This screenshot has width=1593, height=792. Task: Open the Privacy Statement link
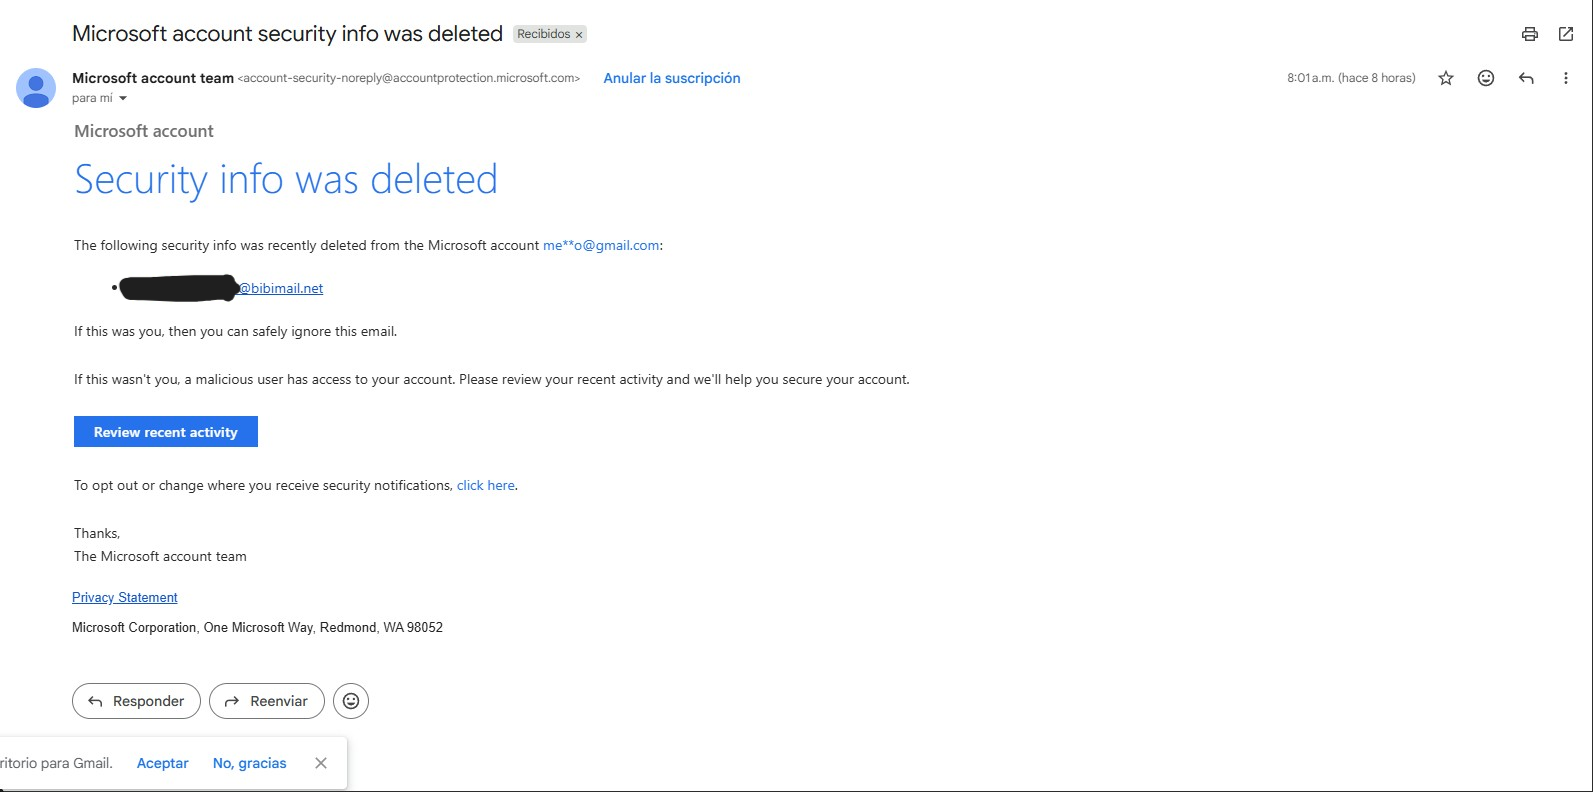pos(125,597)
